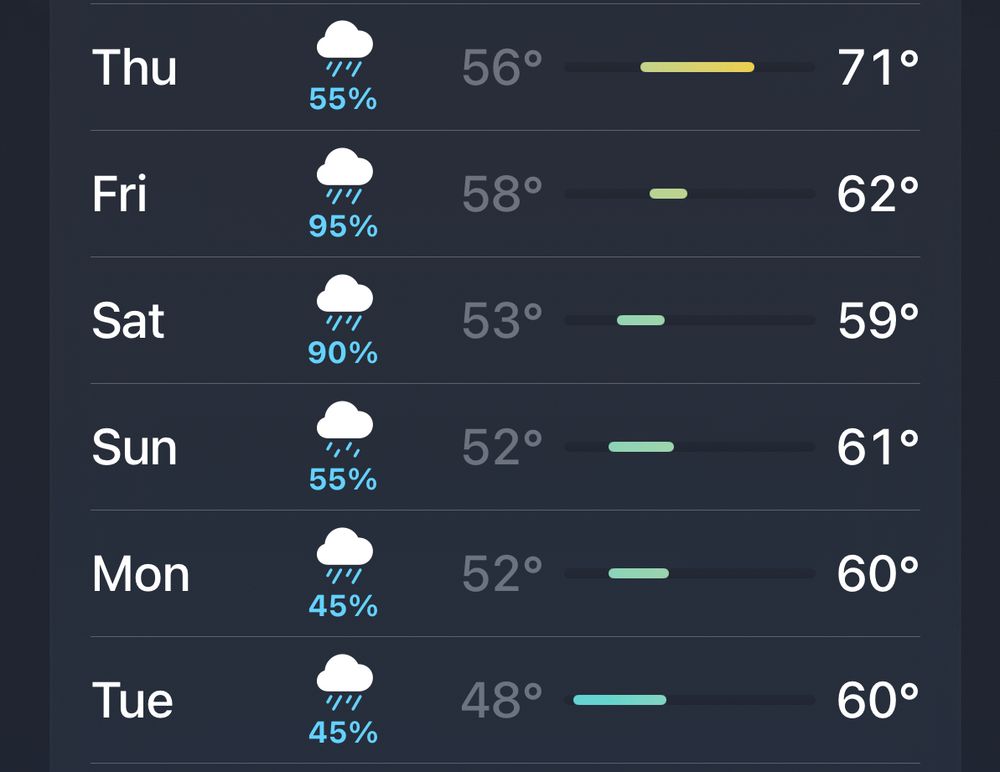Tap the Tuesday rain cloud icon
Viewport: 1000px width, 772px height.
344,681
